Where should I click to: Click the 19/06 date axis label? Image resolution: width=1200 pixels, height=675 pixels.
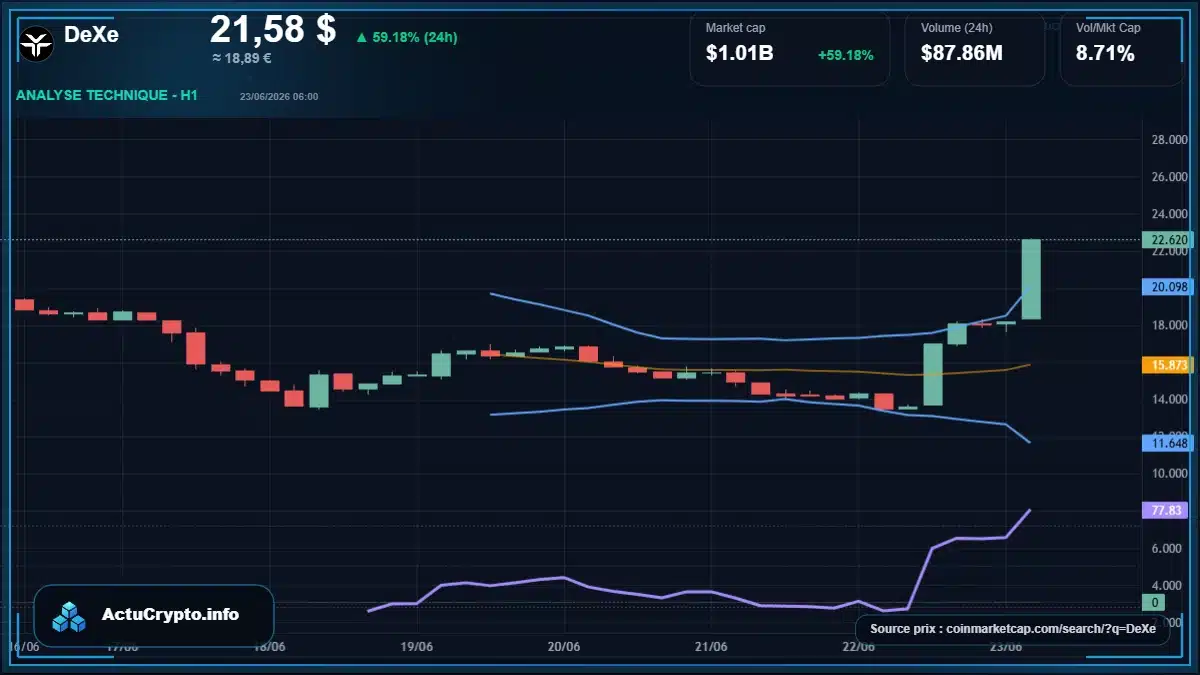(x=417, y=647)
